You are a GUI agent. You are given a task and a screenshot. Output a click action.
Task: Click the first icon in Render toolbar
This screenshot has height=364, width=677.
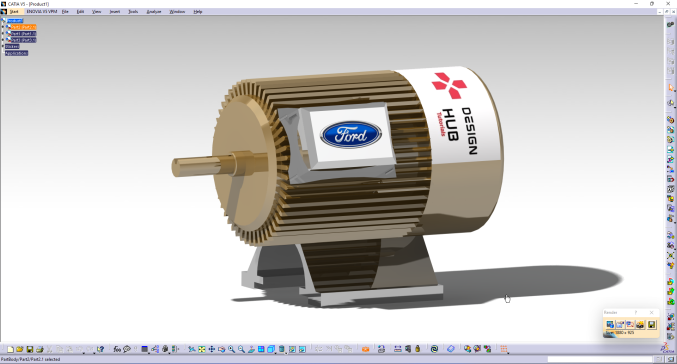[610, 324]
